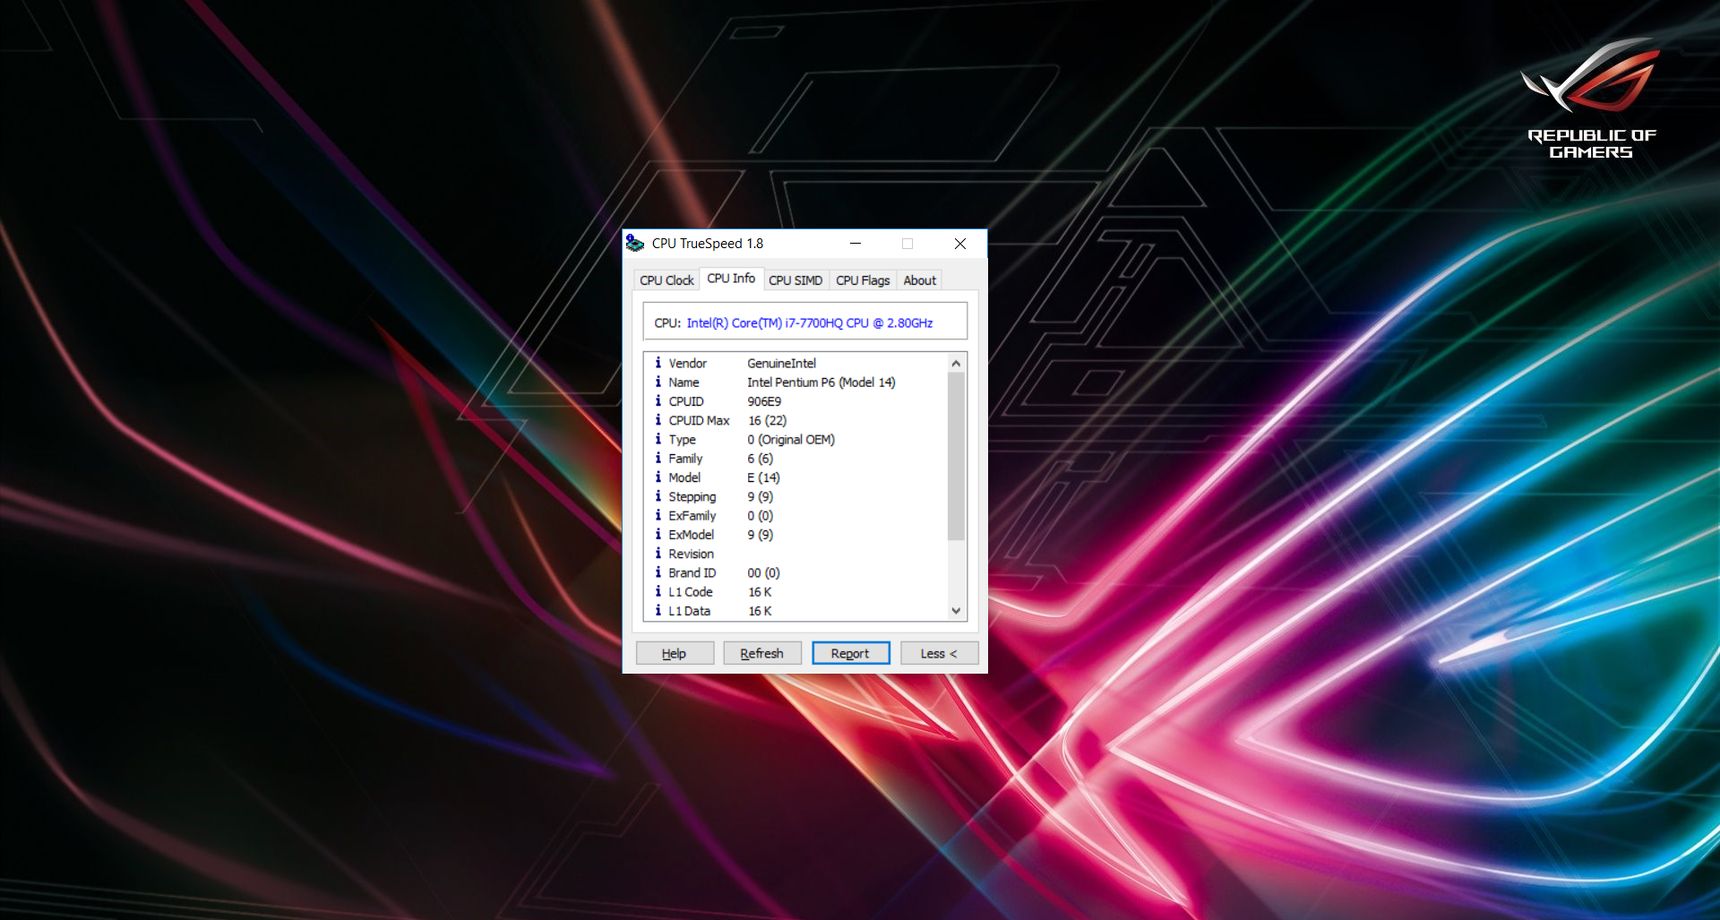Screen dimensions: 1720x920
Task: Select the Revision row label
Action: (x=691, y=553)
